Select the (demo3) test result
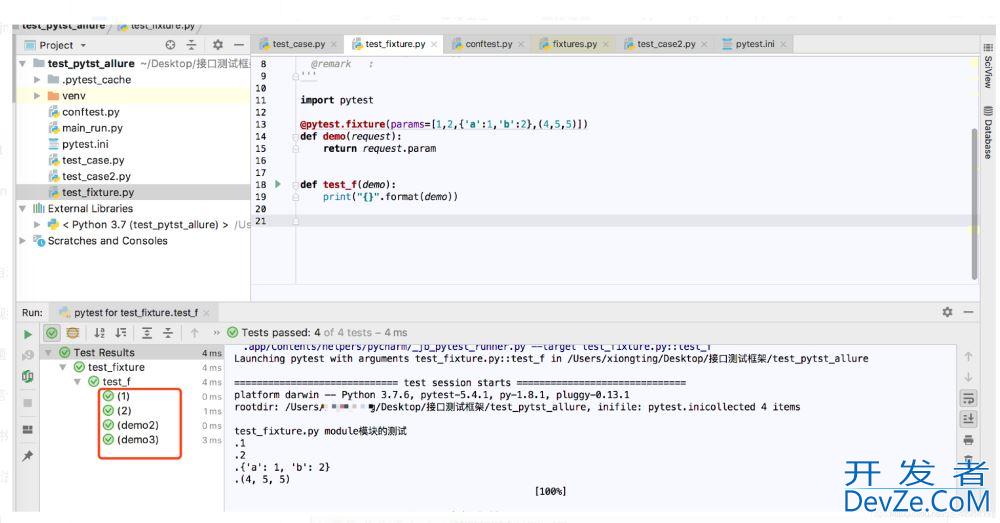 click(x=137, y=439)
